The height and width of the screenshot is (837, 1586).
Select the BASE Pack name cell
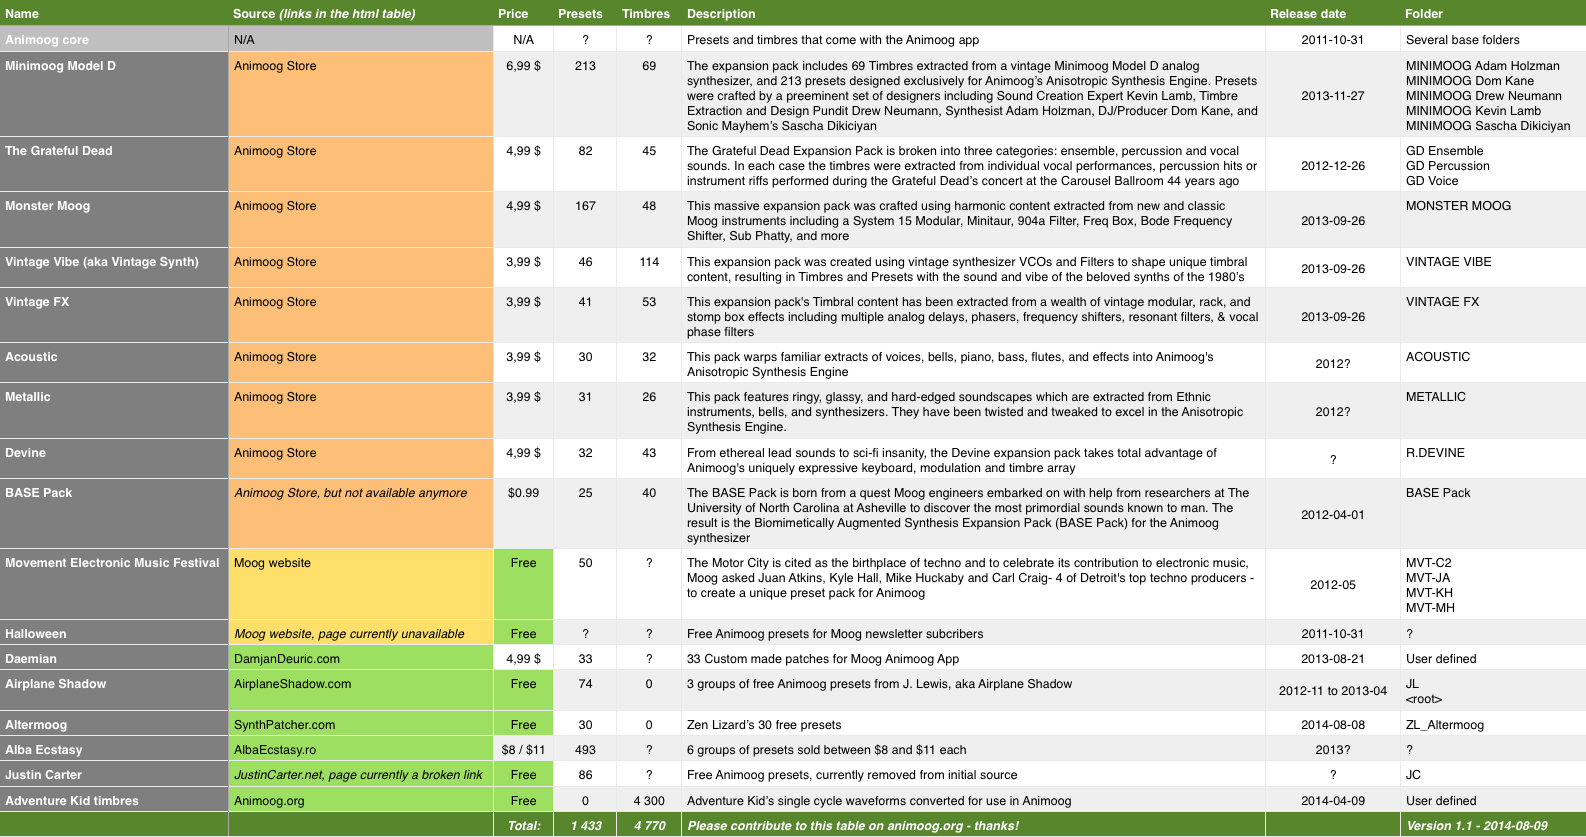(x=114, y=514)
